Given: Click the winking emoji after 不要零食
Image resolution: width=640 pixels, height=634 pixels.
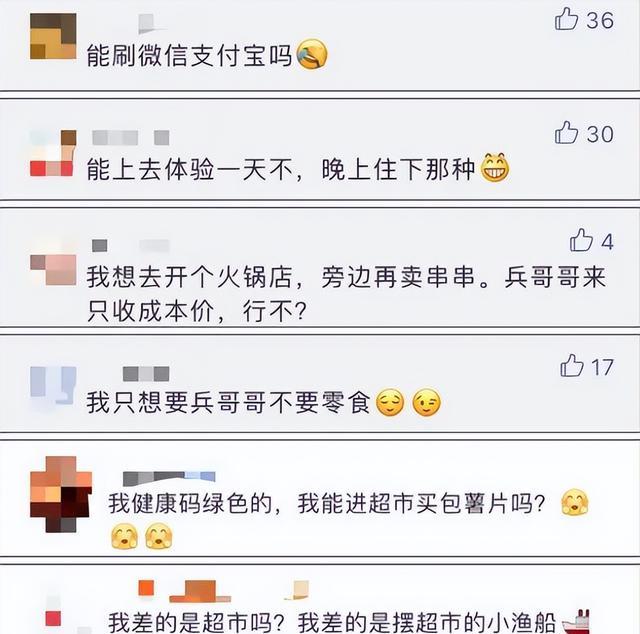Looking at the screenshot, I should click(427, 403).
